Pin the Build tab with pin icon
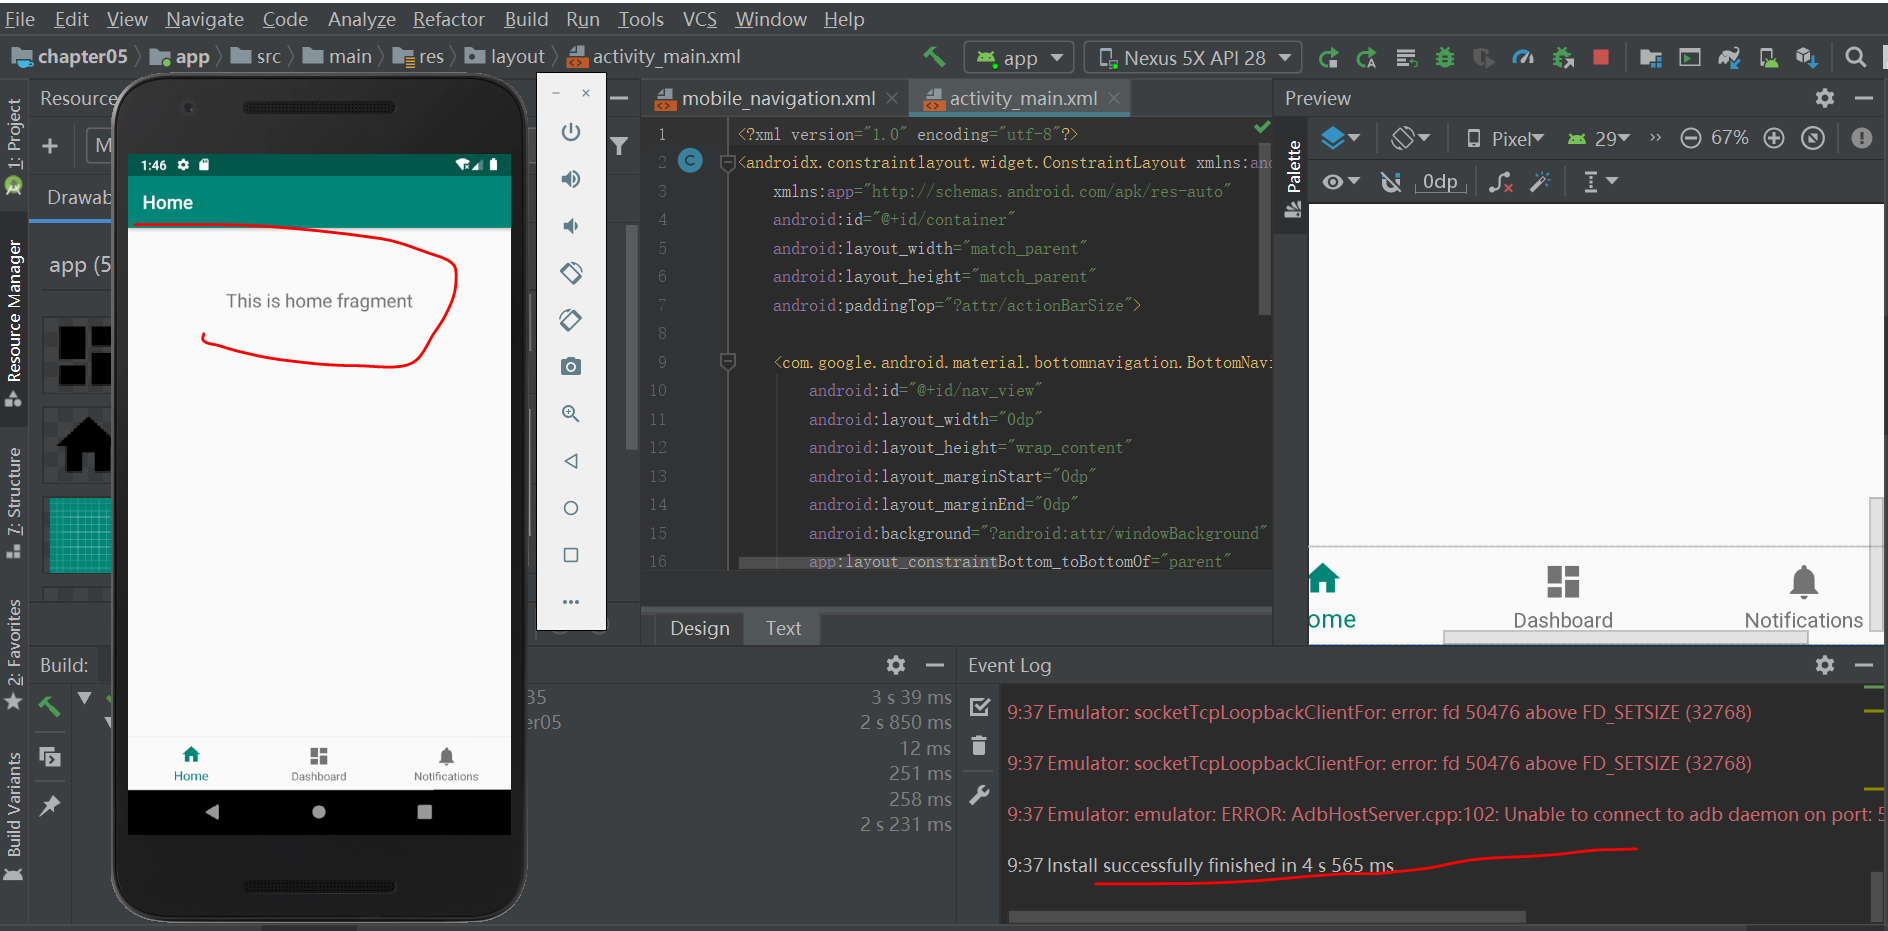1888x931 pixels. tap(49, 806)
